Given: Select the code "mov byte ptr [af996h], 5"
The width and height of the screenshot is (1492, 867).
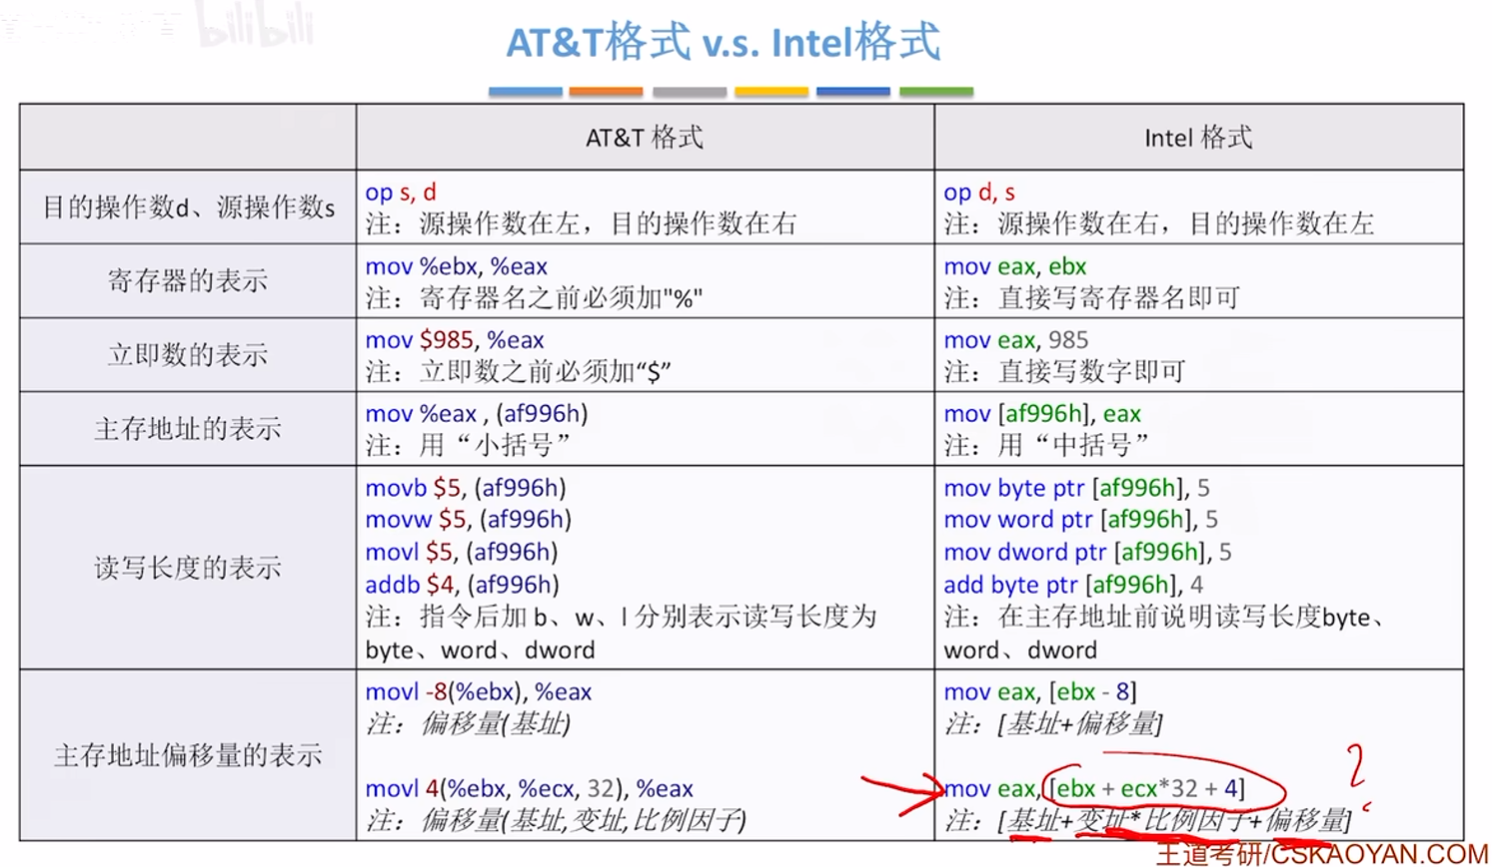Looking at the screenshot, I should [x=1077, y=488].
